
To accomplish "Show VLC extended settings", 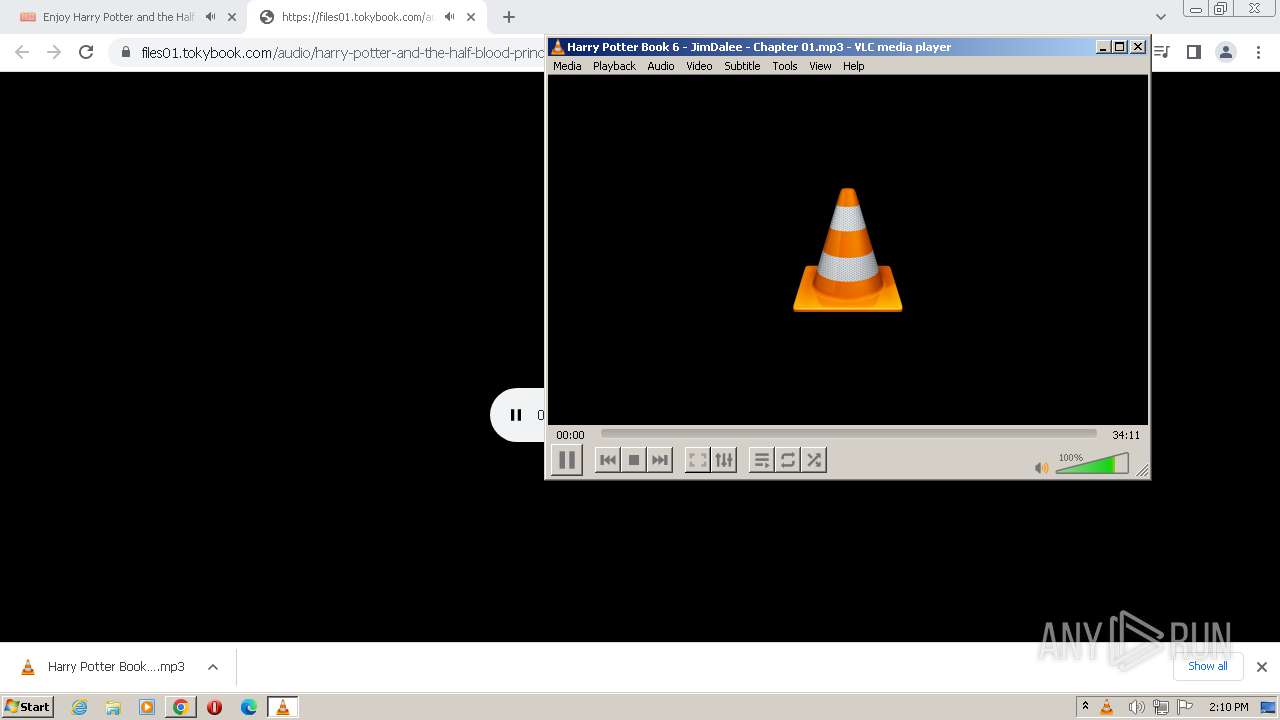I will pyautogui.click(x=724, y=460).
